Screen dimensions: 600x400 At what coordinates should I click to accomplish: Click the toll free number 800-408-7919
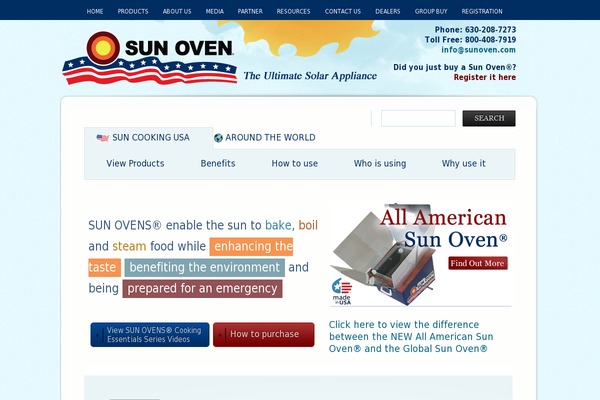coord(491,39)
